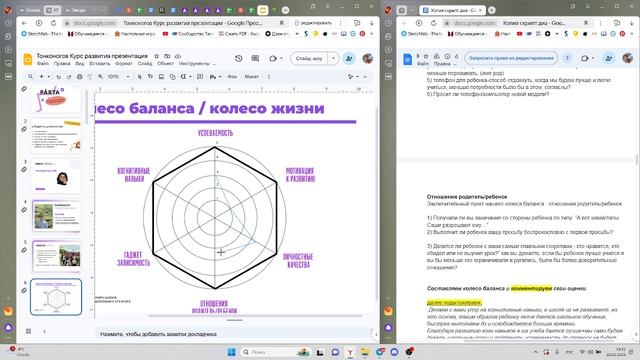Open View (Вид) menu in Slides
This screenshot has height=360, width=640.
[x=80, y=64]
